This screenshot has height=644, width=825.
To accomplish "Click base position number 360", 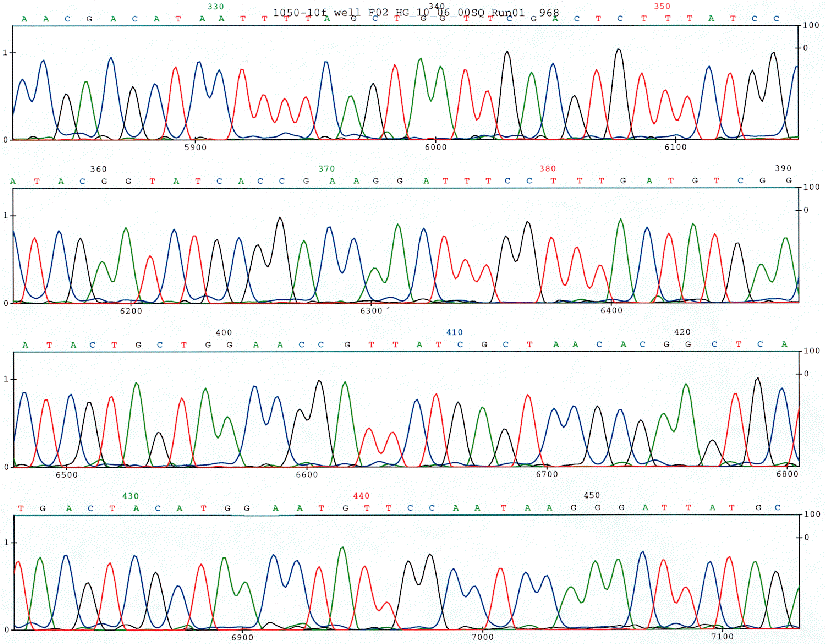I will tap(98, 169).
